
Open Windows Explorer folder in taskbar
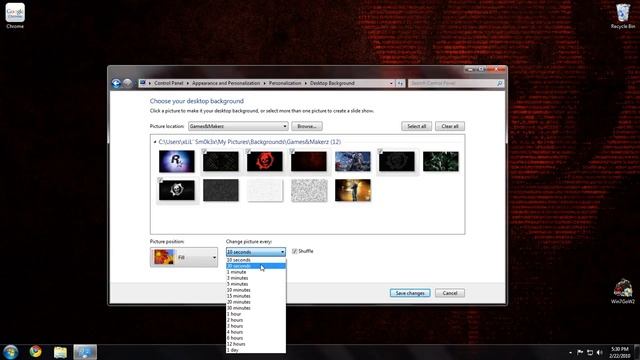60,352
